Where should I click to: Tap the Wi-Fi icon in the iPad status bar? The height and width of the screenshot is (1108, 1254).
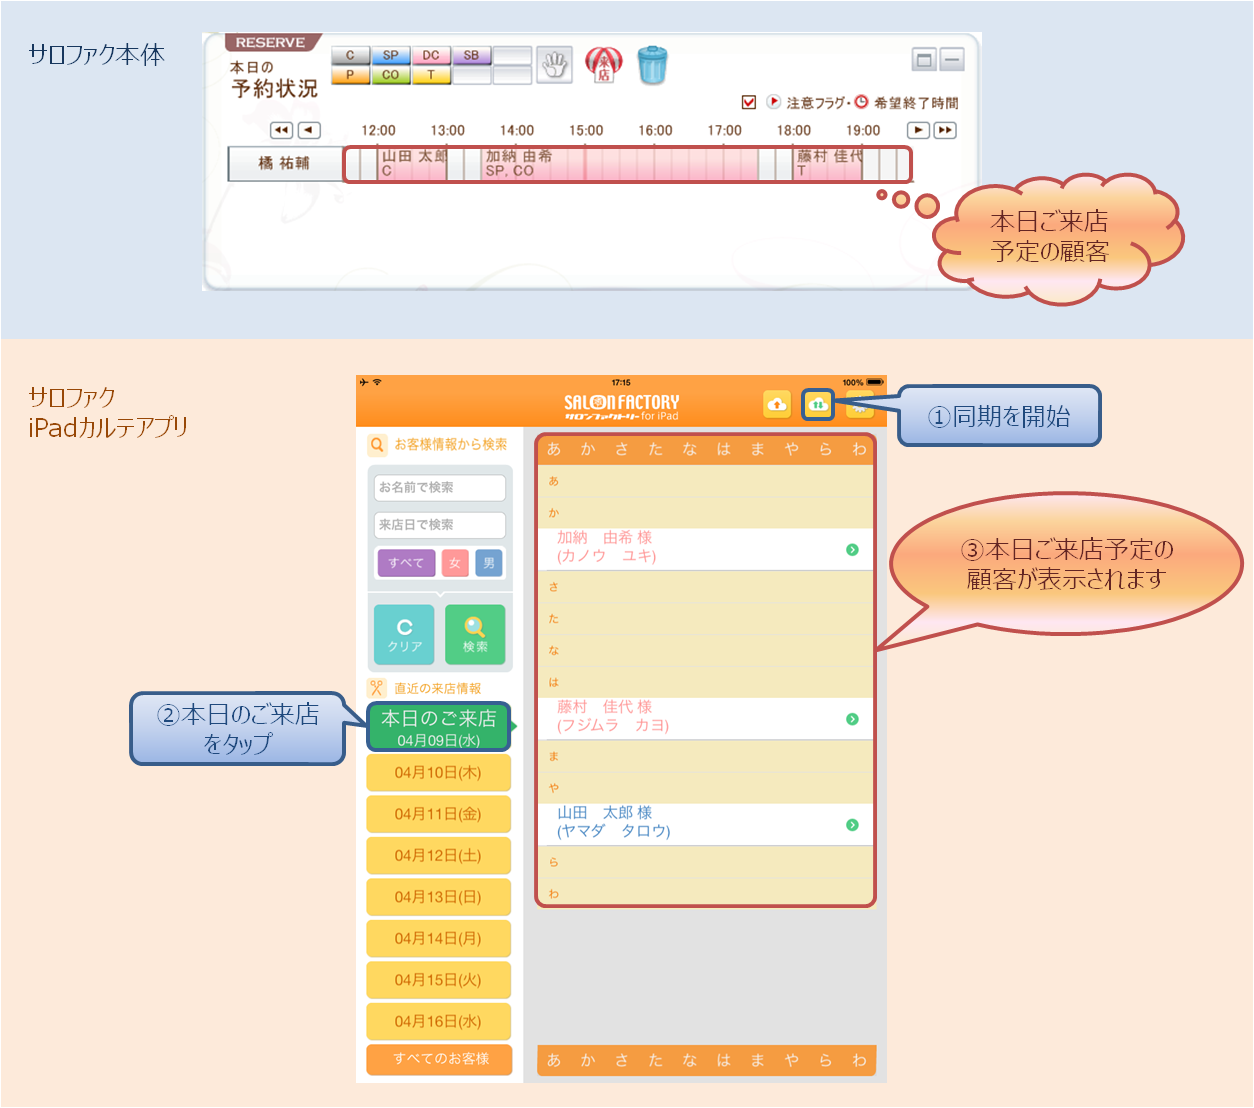pyautogui.click(x=377, y=382)
